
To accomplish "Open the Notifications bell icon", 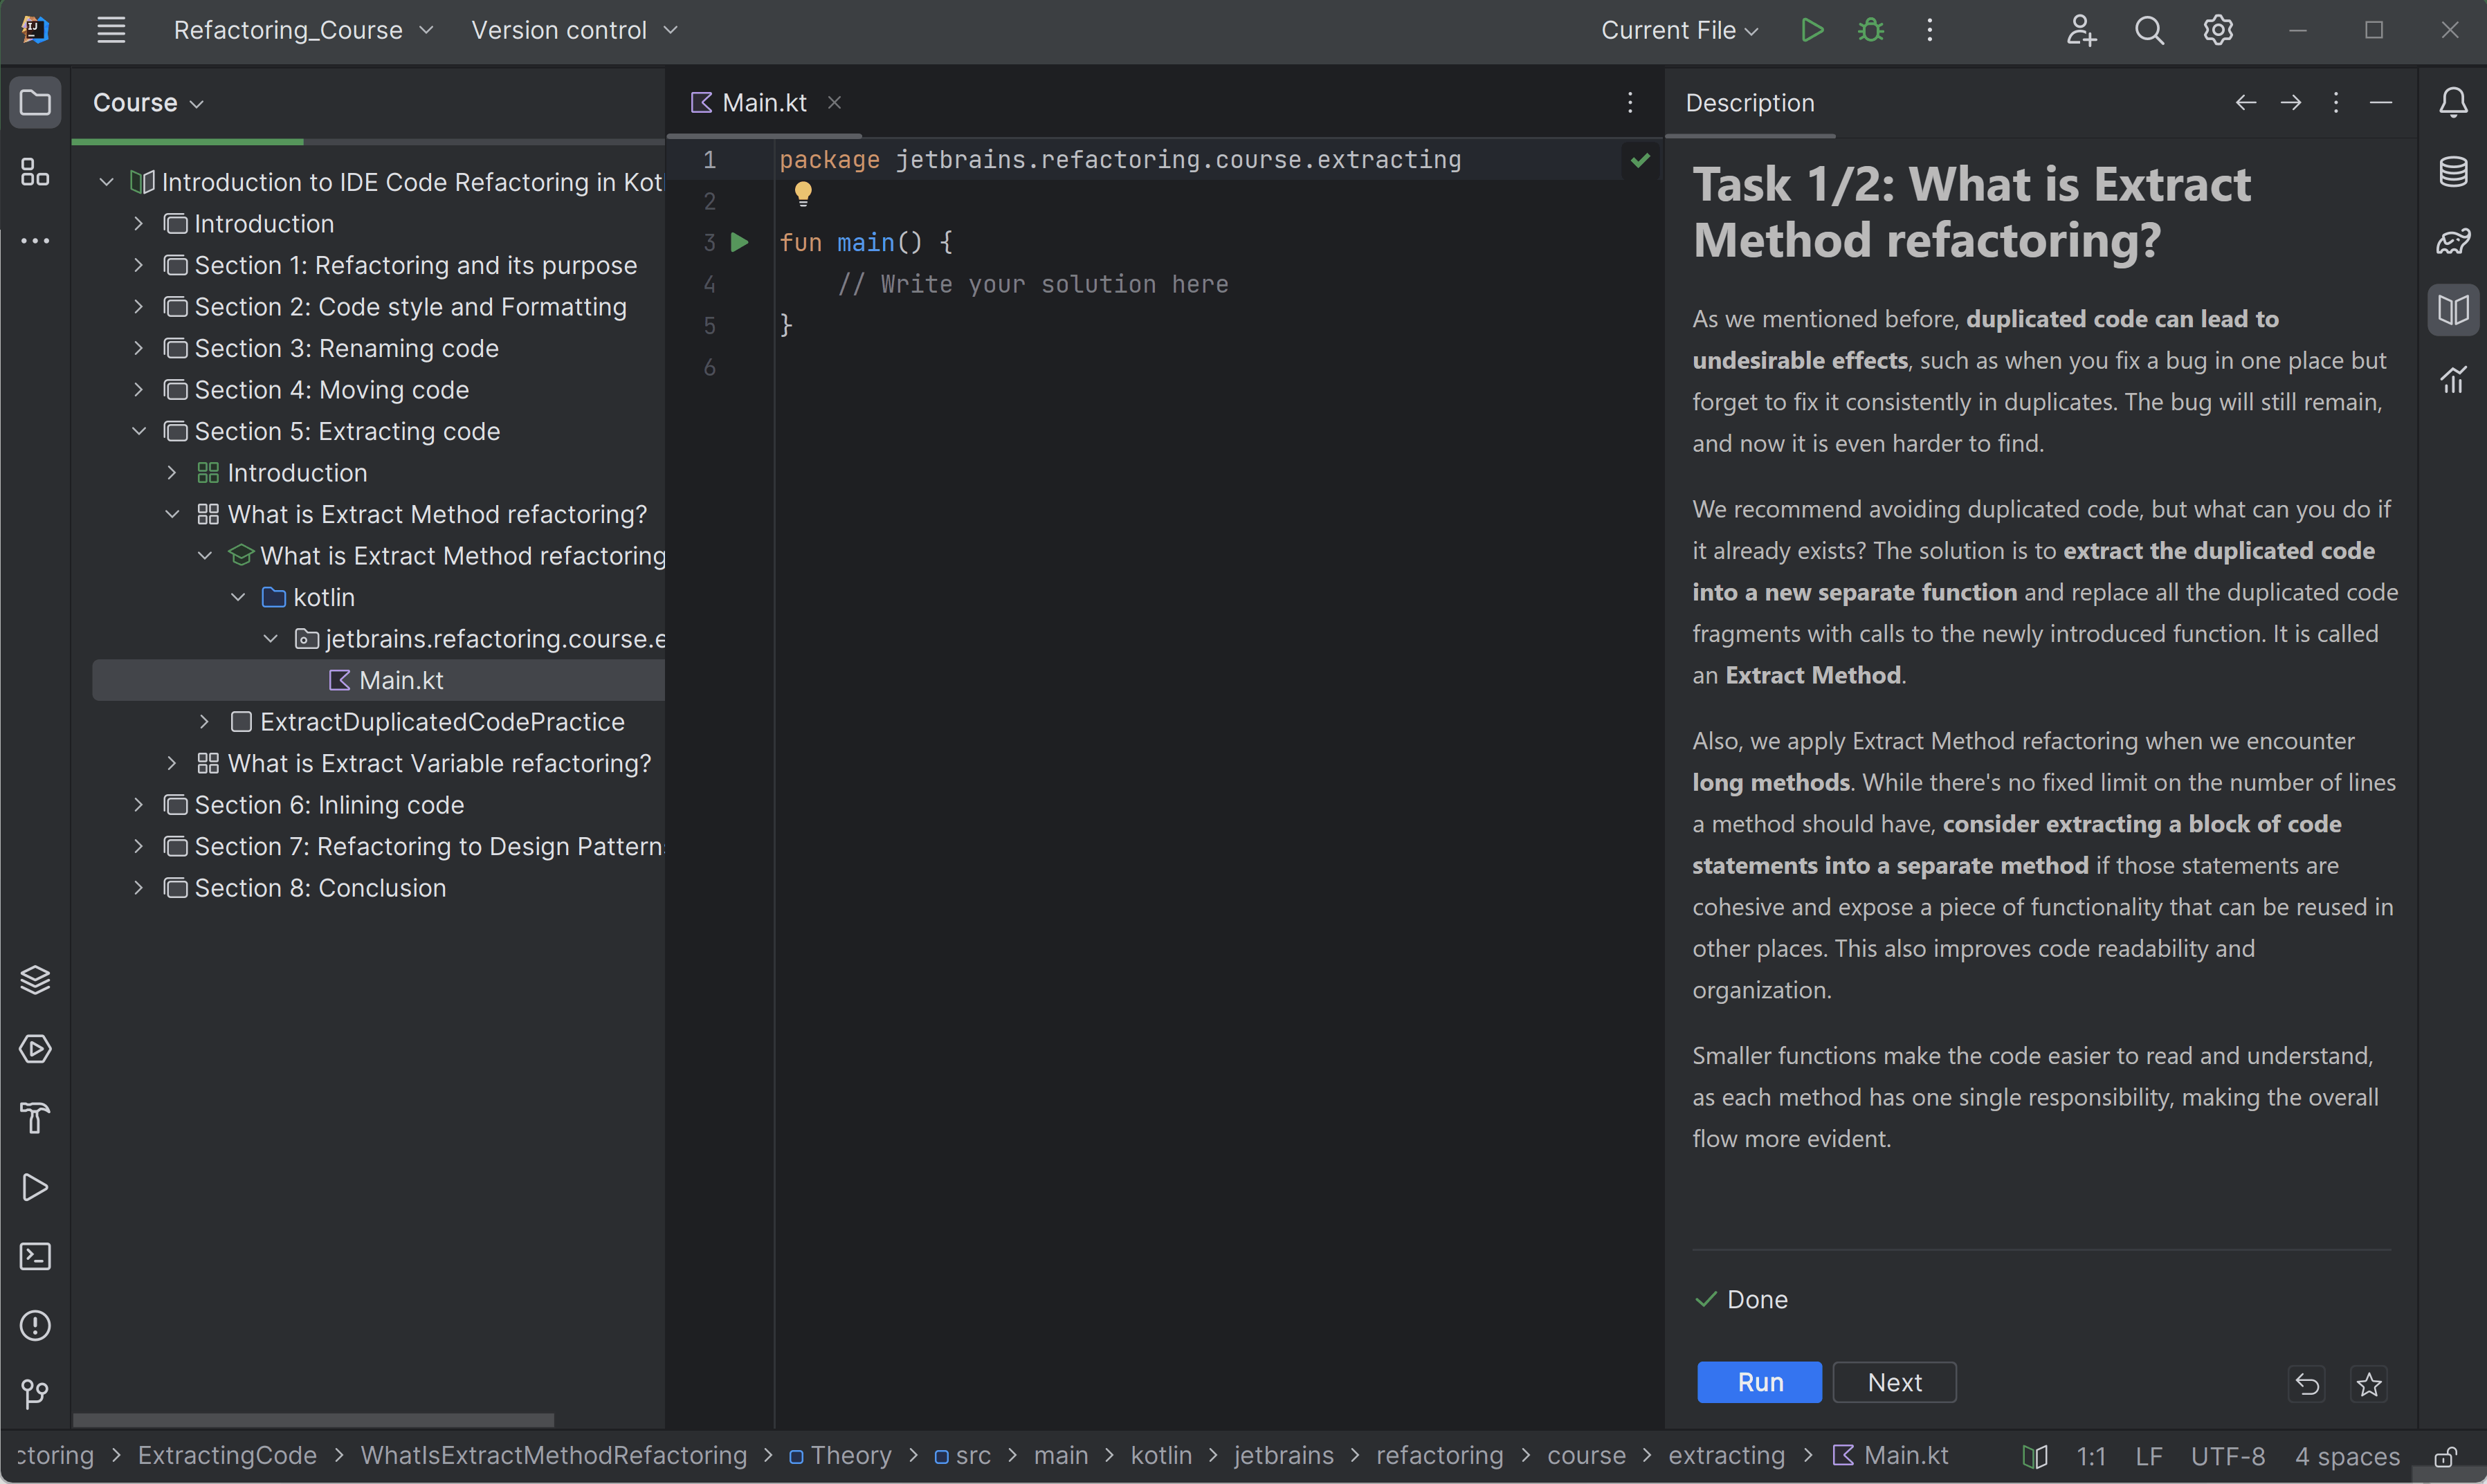I will pyautogui.click(x=2452, y=102).
